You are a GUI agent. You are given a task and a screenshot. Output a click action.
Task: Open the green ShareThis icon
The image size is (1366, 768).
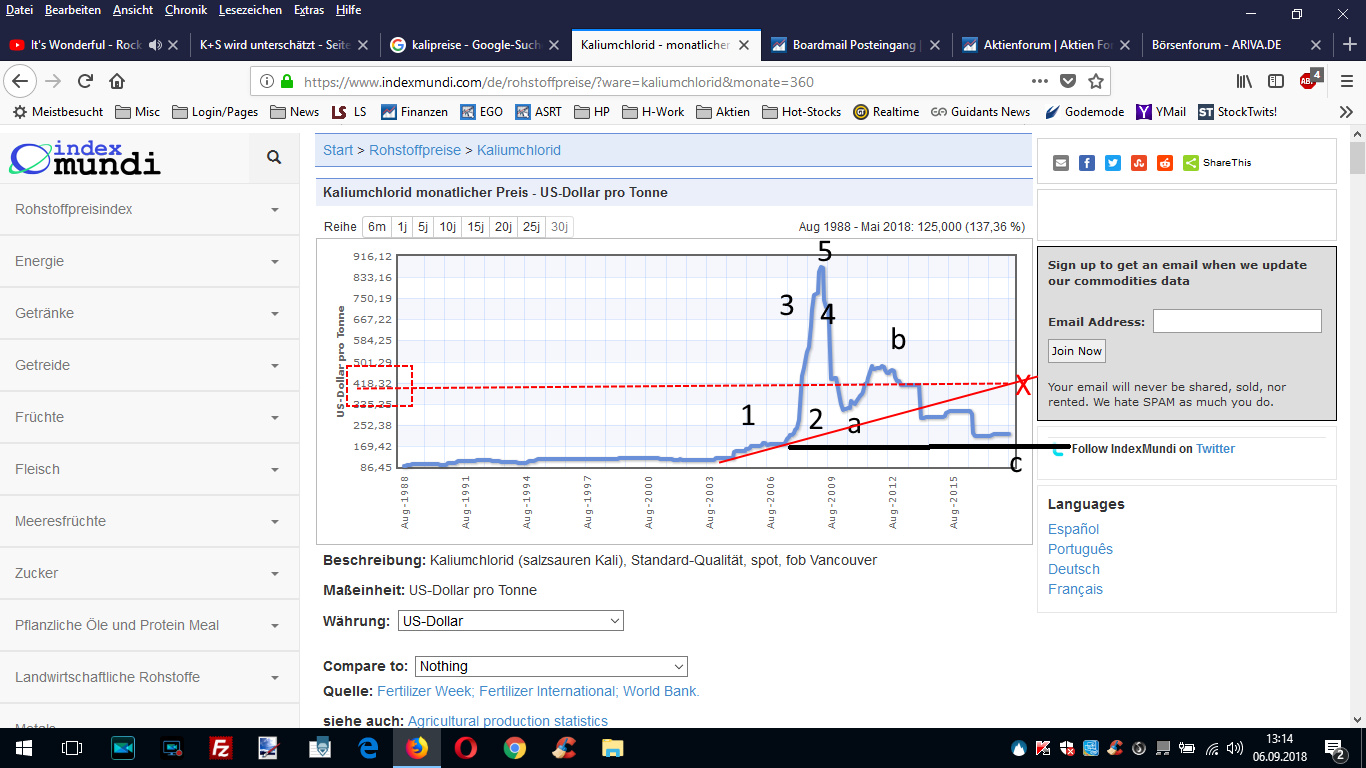[1191, 163]
